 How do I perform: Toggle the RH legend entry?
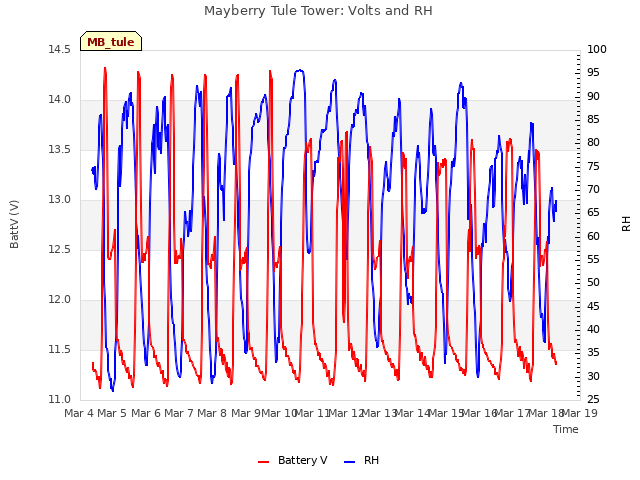361,460
